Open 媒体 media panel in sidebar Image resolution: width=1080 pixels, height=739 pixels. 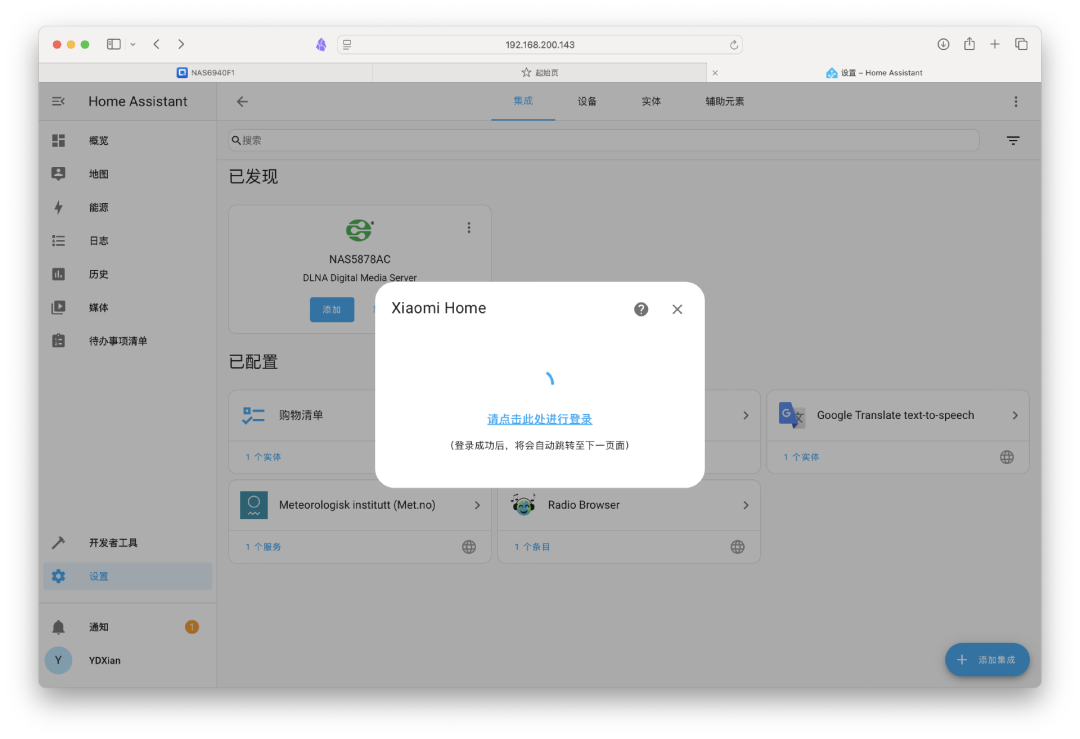(x=98, y=308)
